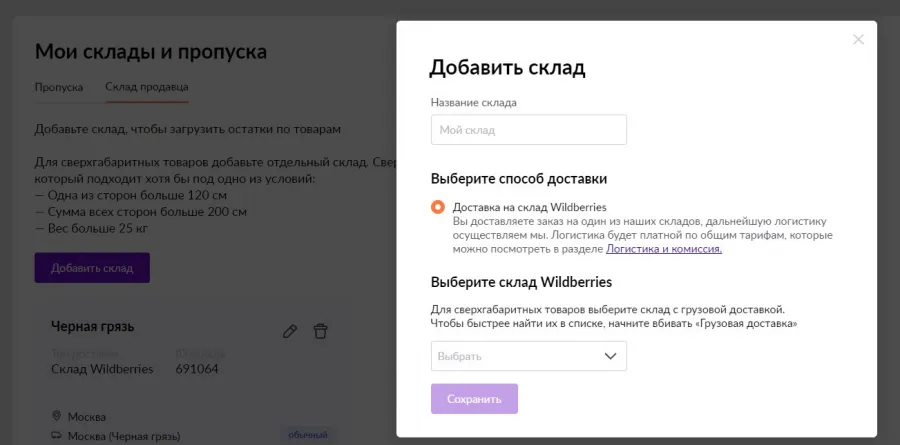Click the Выберите склад Wildberries heading
The image size is (900, 445).
click(x=521, y=283)
